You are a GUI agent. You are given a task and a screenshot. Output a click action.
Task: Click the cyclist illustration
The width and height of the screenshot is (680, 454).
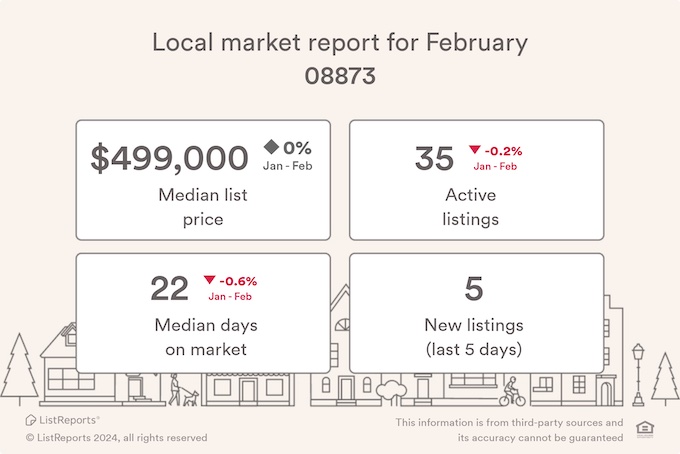tap(512, 392)
